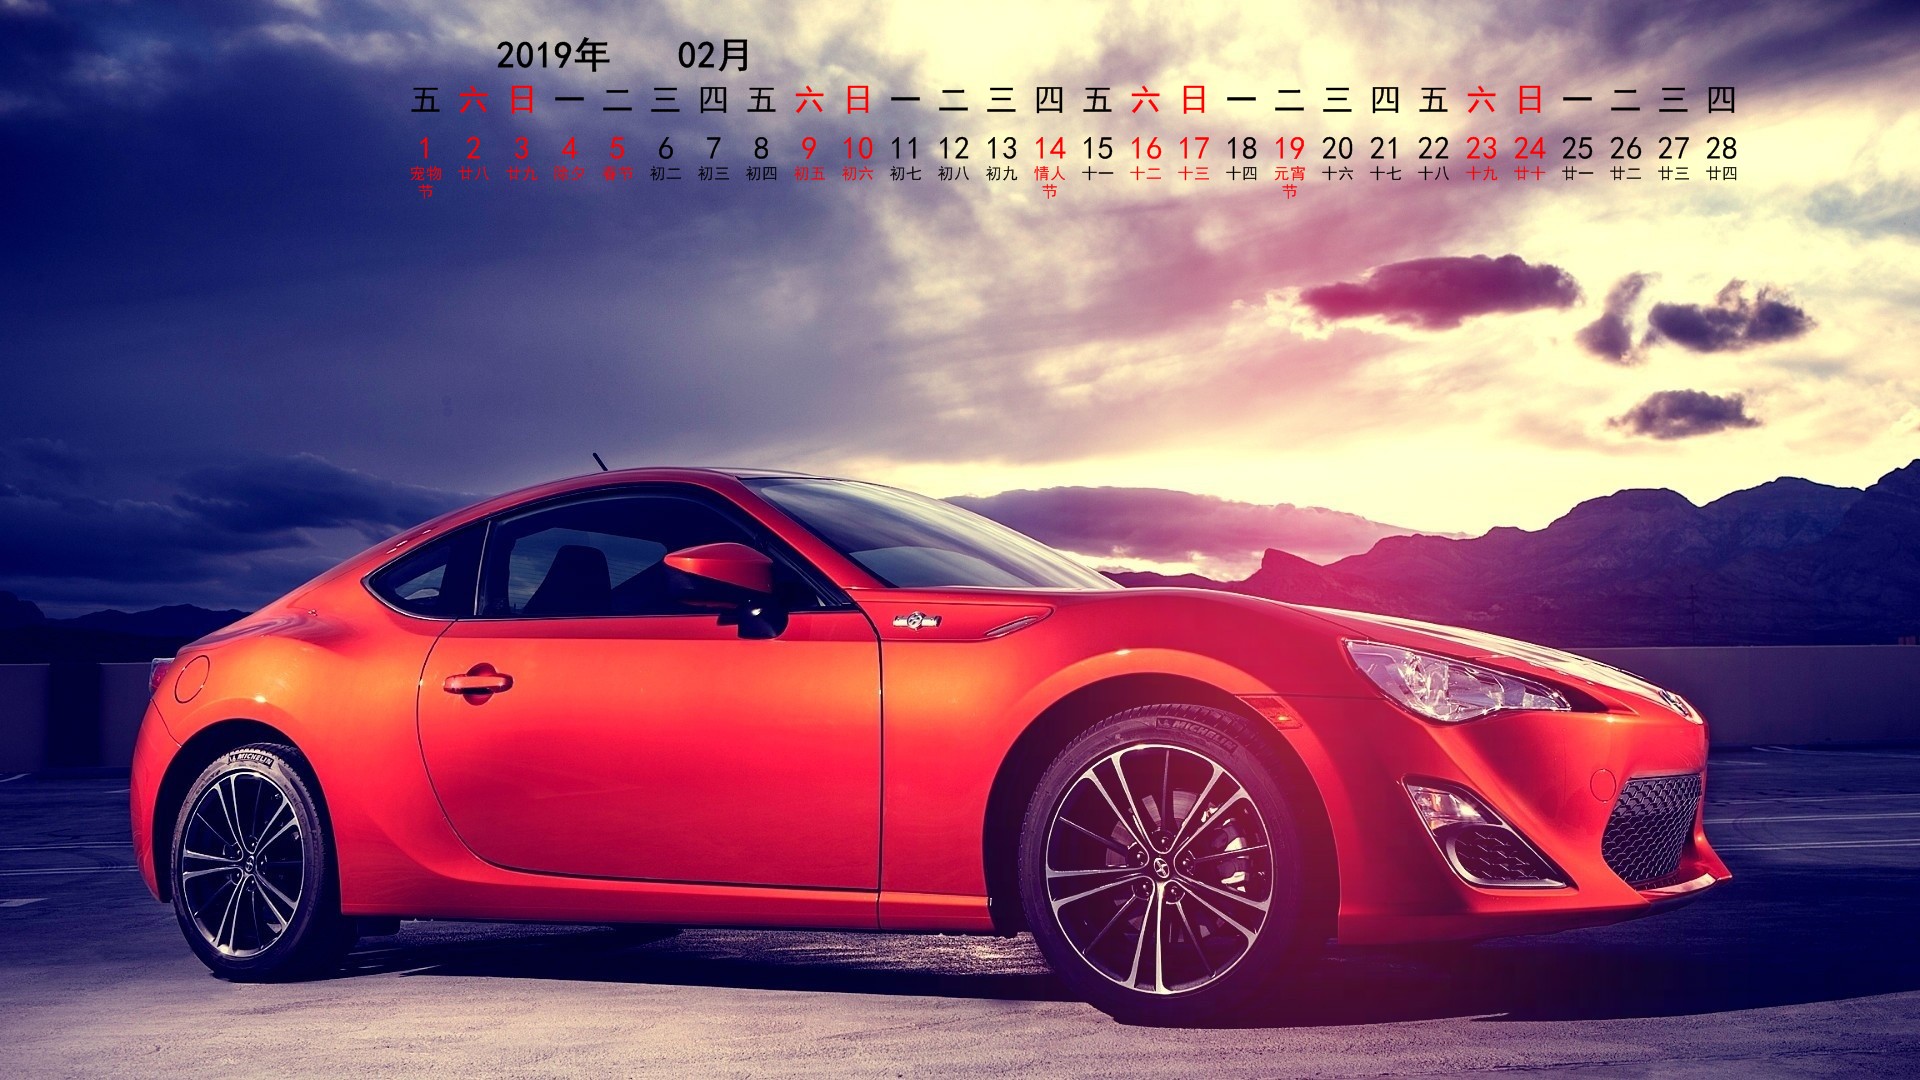Click the 2019年 year label
Image resolution: width=1920 pixels, height=1080 pixels.
[552, 55]
